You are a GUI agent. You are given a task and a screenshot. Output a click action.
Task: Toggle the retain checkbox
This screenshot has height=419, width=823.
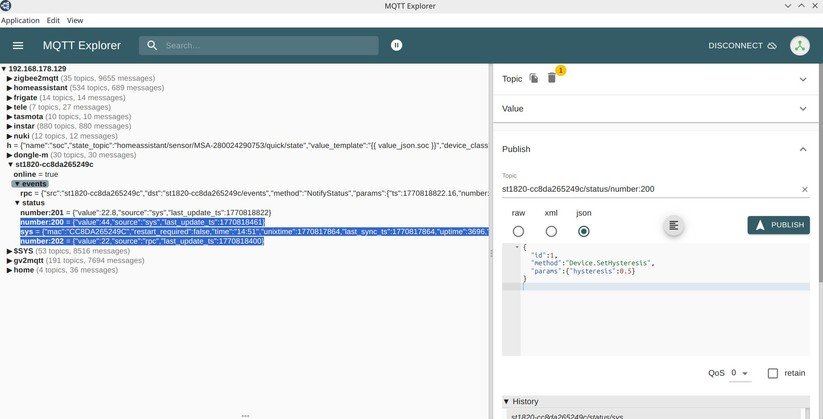[x=773, y=373]
